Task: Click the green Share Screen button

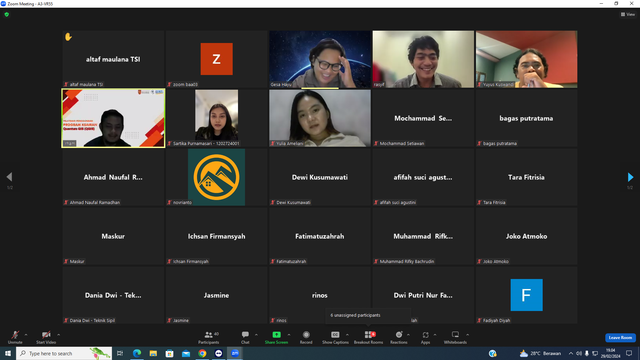Action: pos(276,337)
